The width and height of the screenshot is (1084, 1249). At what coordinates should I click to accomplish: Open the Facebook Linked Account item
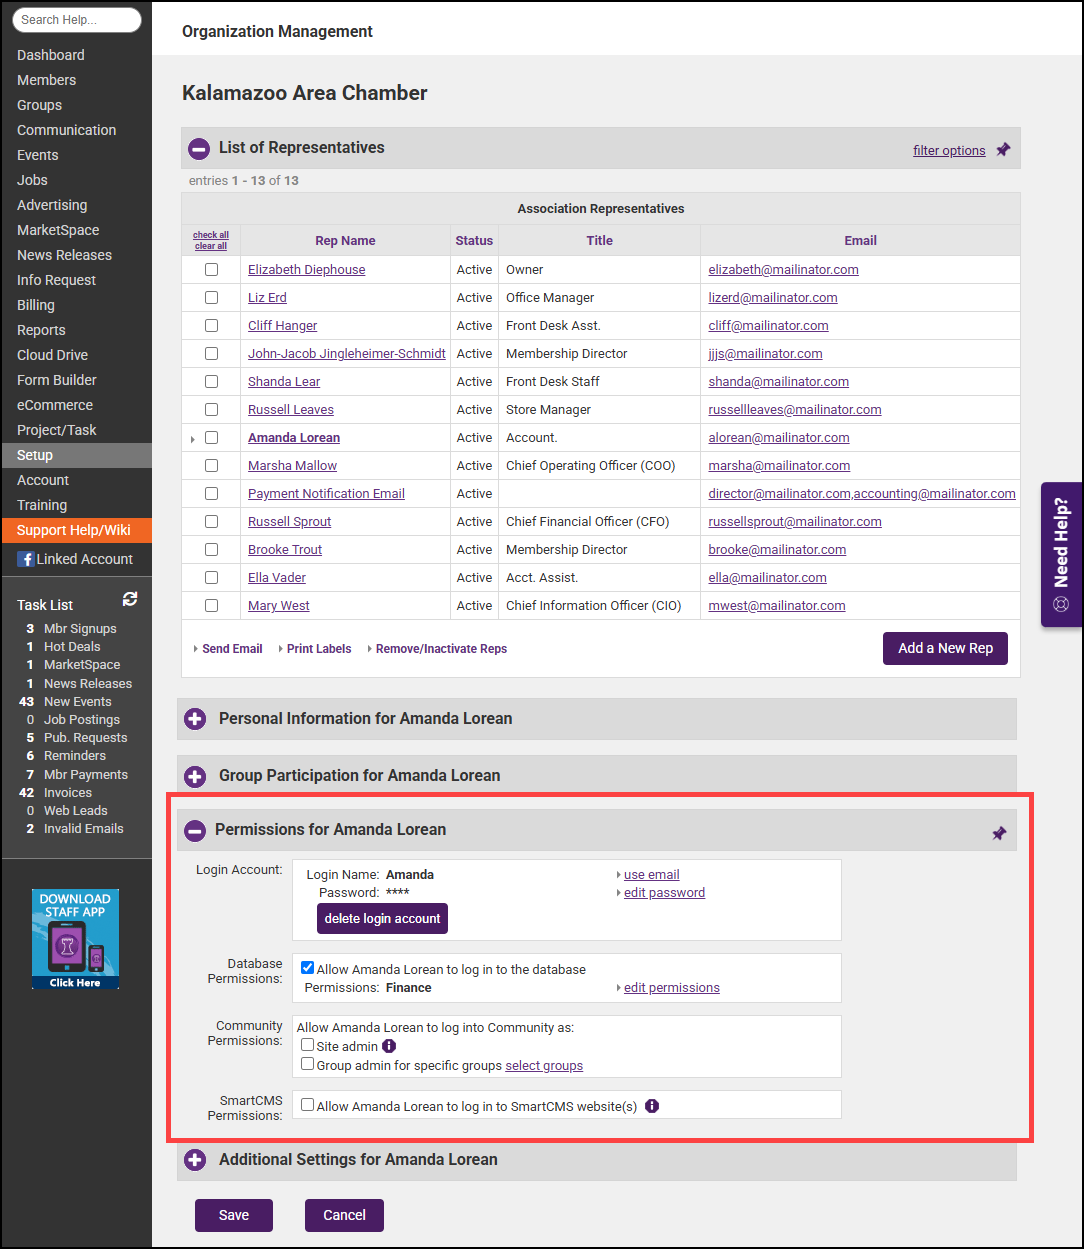coord(76,559)
